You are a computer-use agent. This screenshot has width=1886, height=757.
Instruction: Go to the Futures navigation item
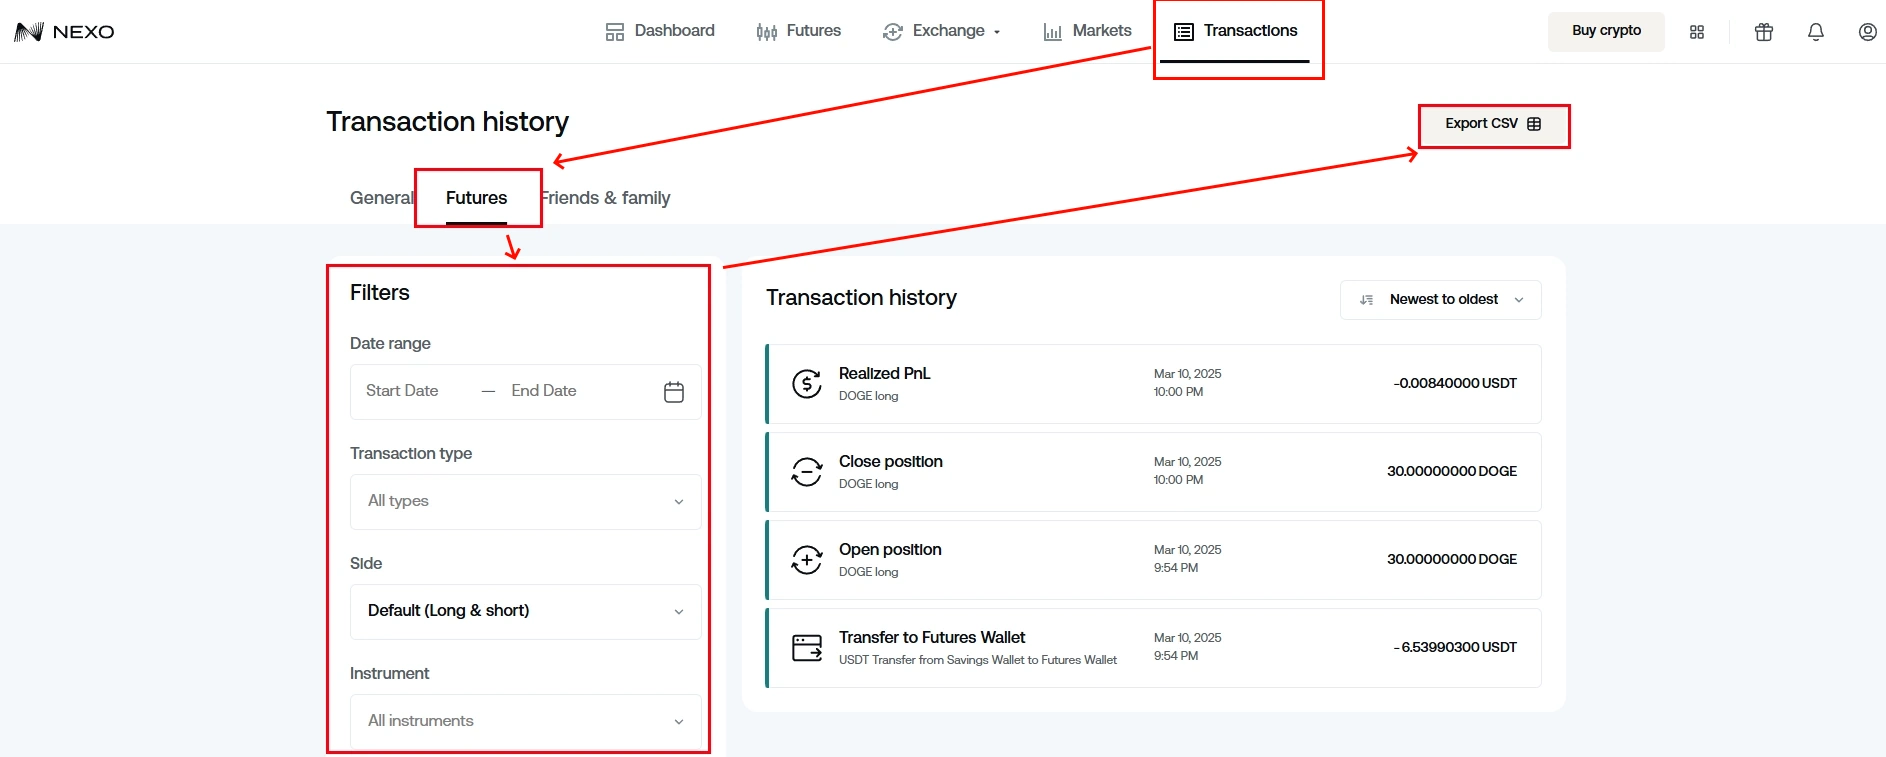(799, 31)
